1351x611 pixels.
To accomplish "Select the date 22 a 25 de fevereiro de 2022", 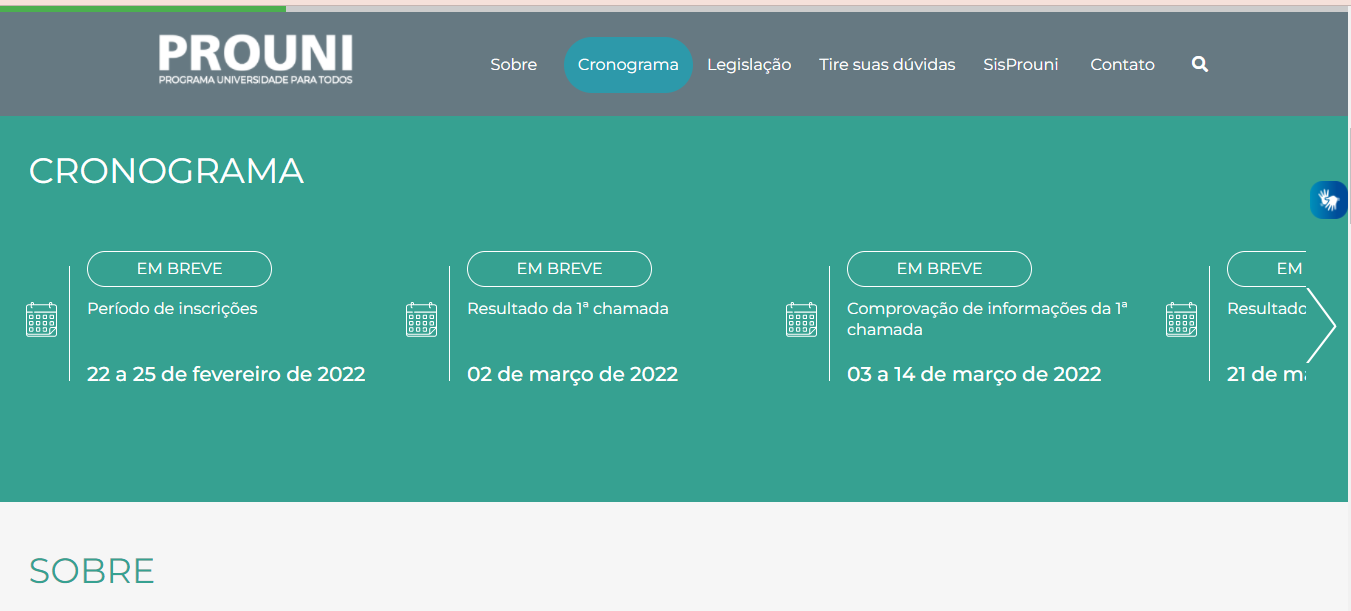I will (226, 374).
